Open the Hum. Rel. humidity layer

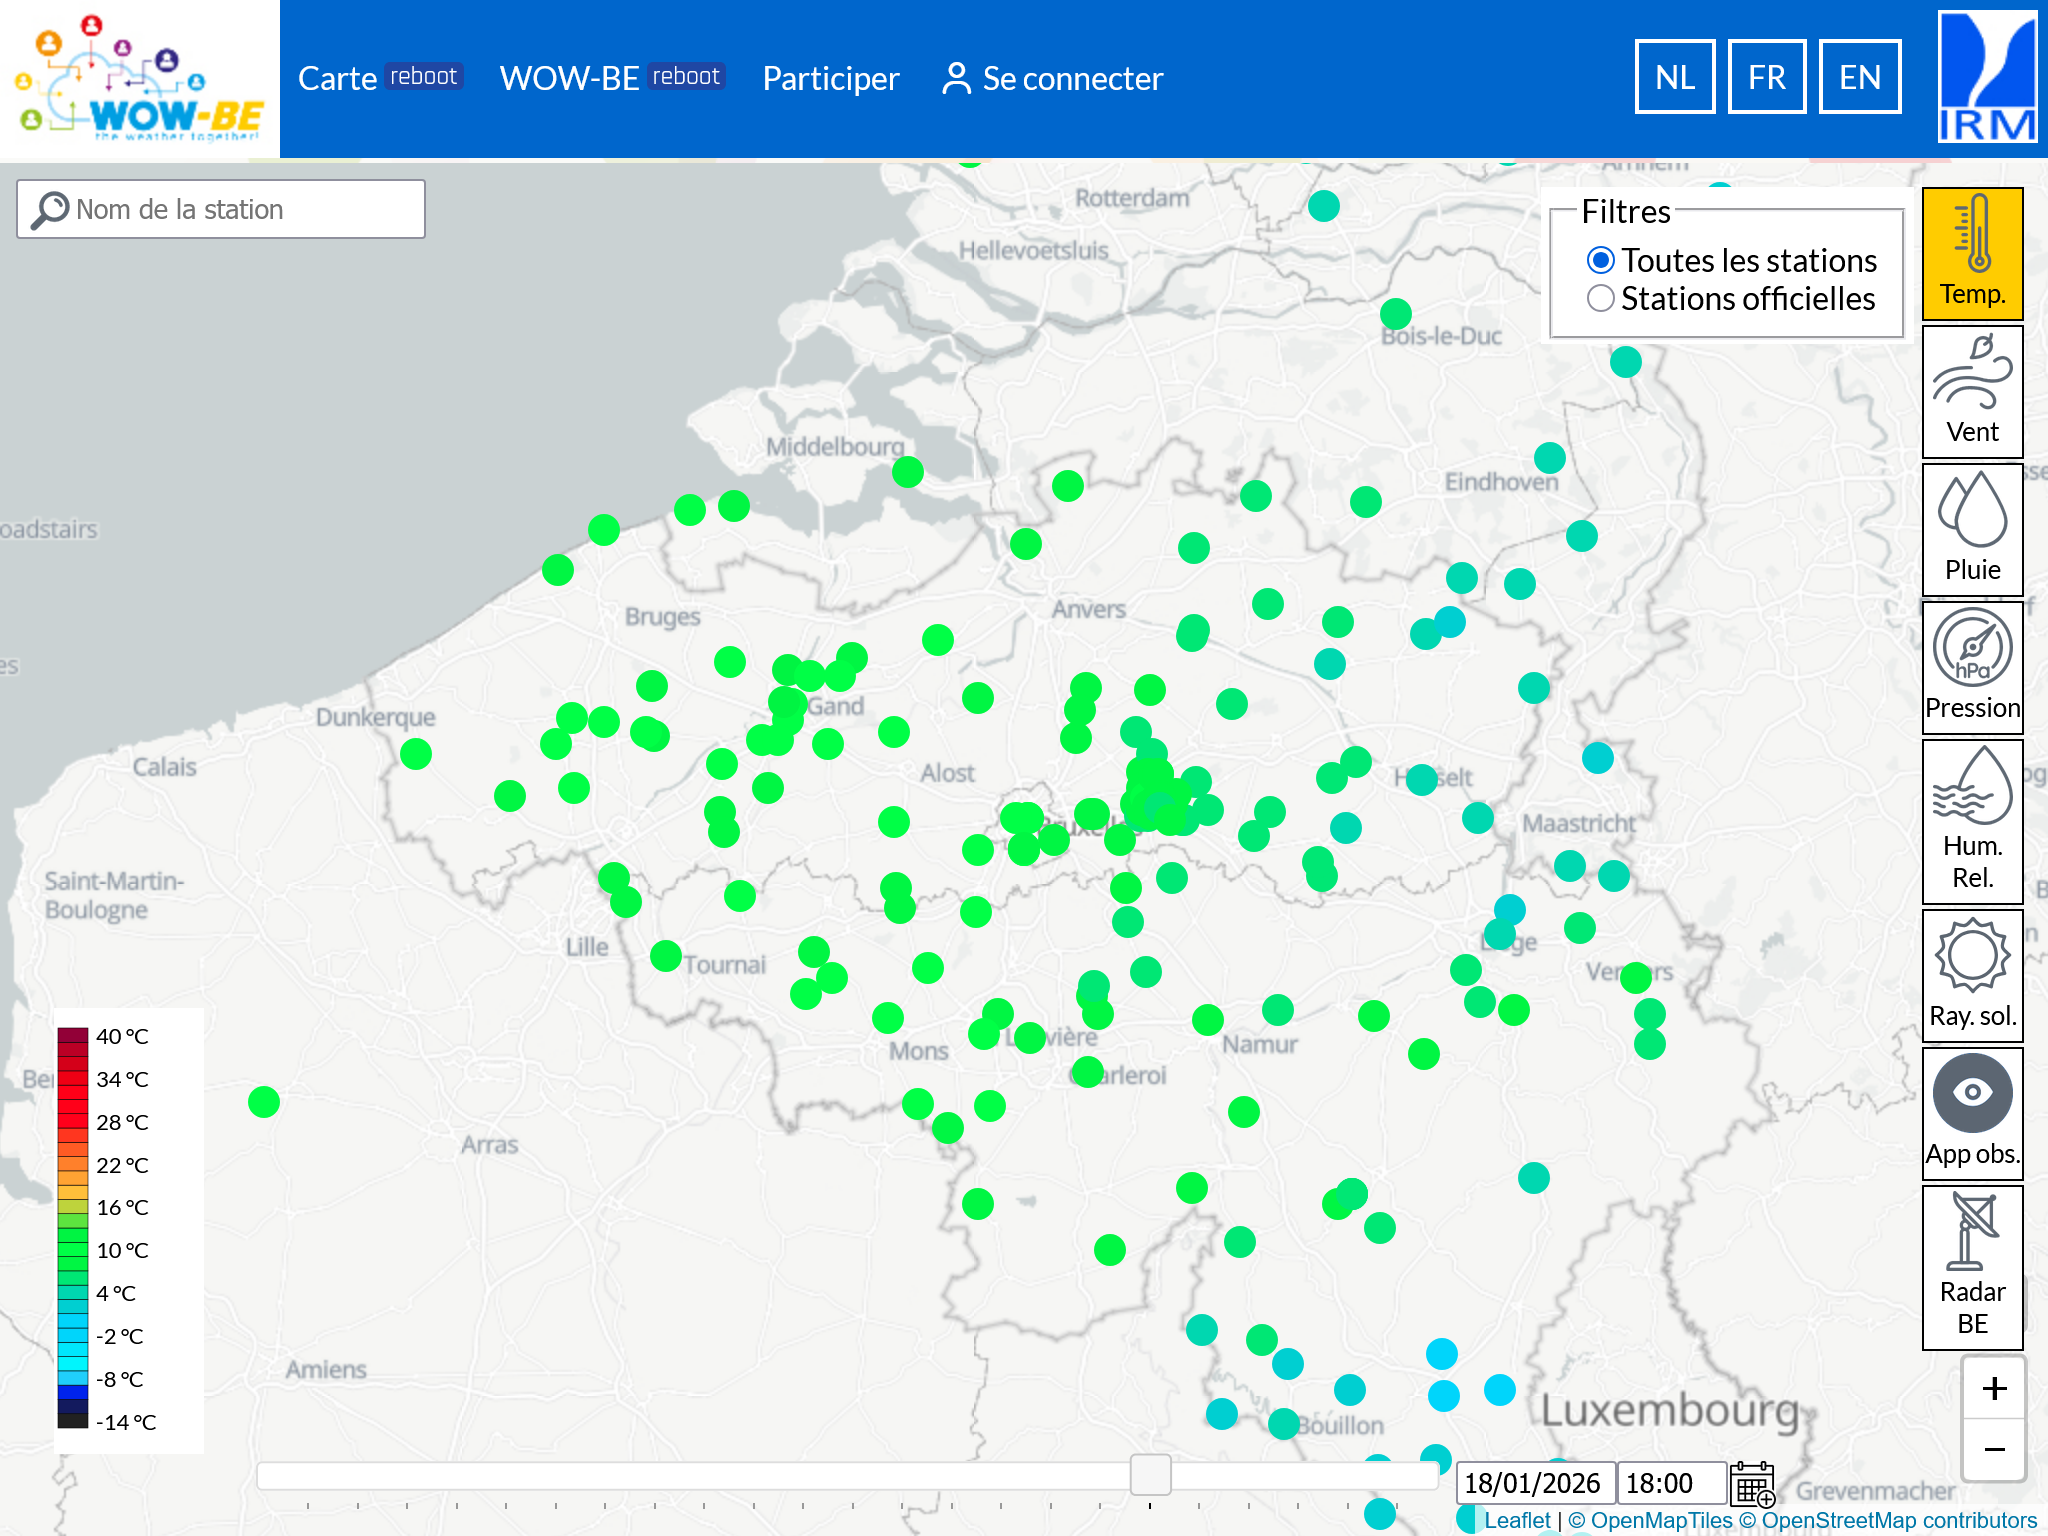[1972, 821]
